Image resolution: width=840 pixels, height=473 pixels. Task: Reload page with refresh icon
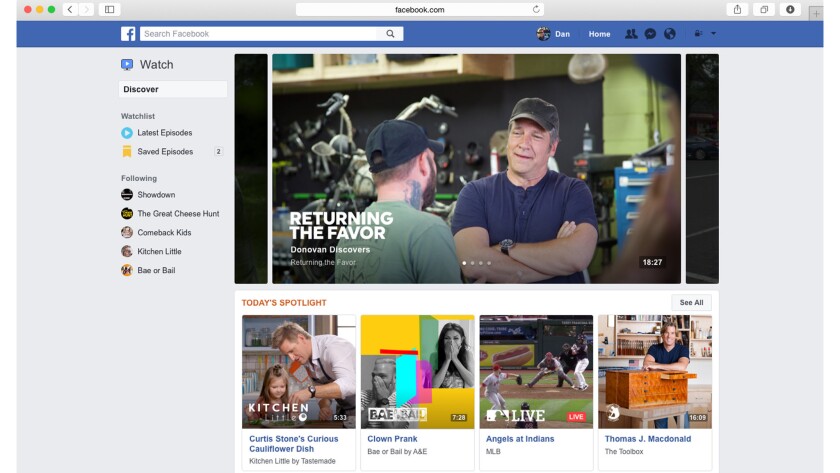point(536,9)
